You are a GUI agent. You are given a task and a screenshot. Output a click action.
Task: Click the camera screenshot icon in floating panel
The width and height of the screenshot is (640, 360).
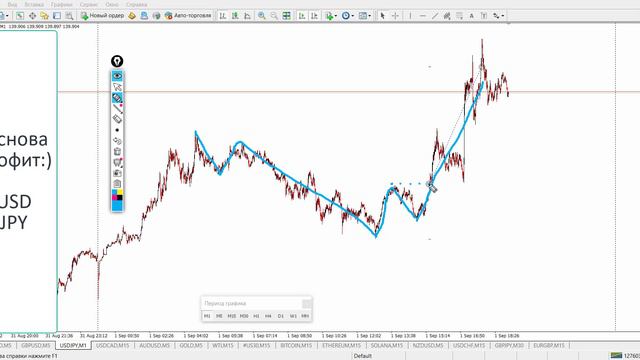pos(117,173)
